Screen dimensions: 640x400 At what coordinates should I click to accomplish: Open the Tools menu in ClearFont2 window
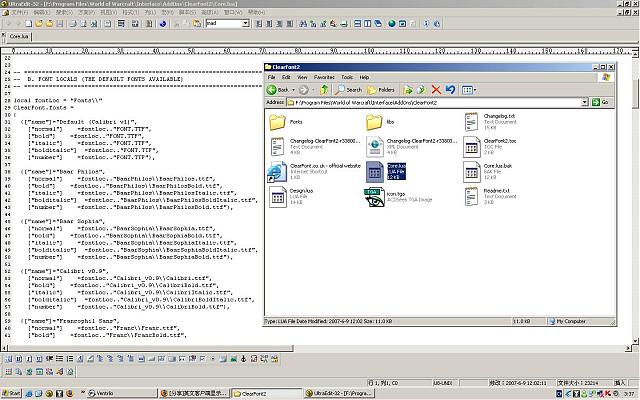[x=347, y=77]
